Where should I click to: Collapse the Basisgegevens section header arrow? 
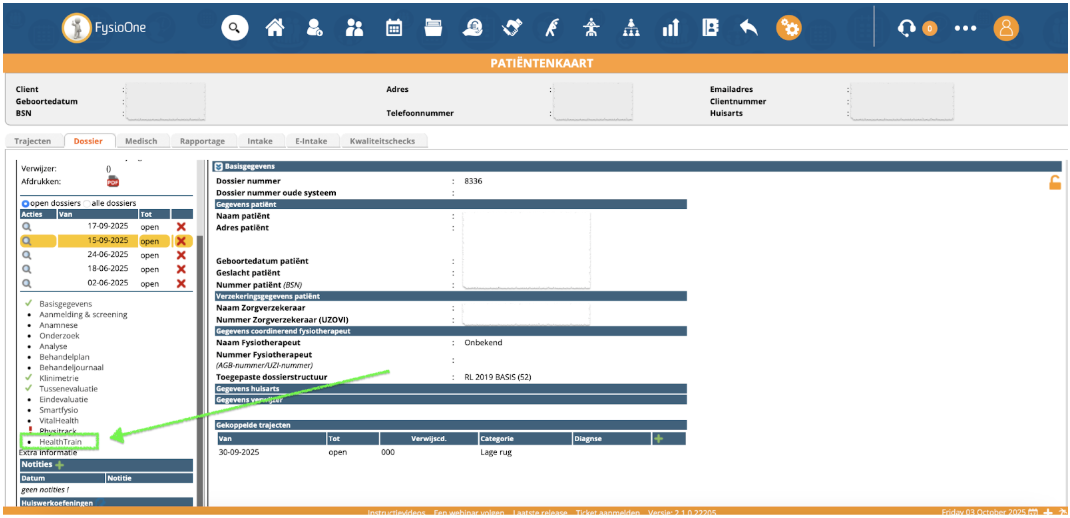coord(219,166)
